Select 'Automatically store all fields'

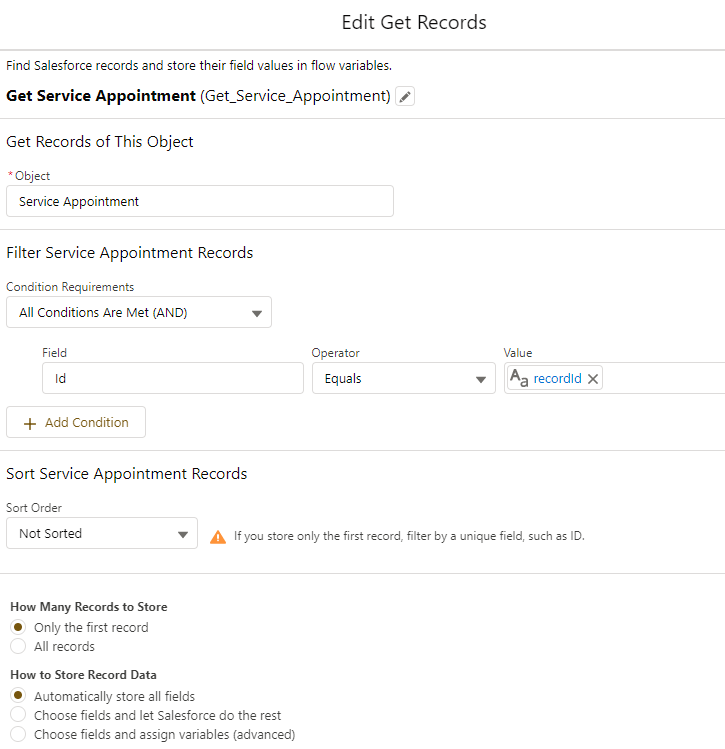tap(19, 696)
